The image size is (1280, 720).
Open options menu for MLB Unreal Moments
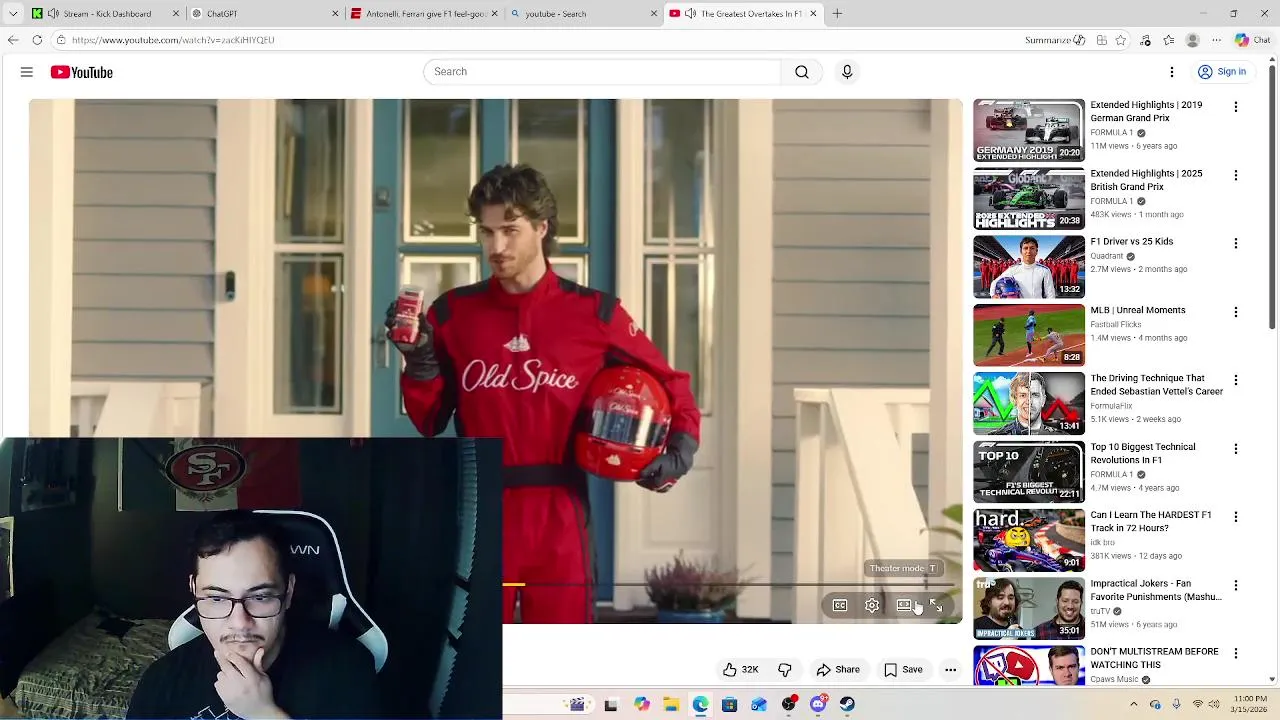coord(1236,312)
